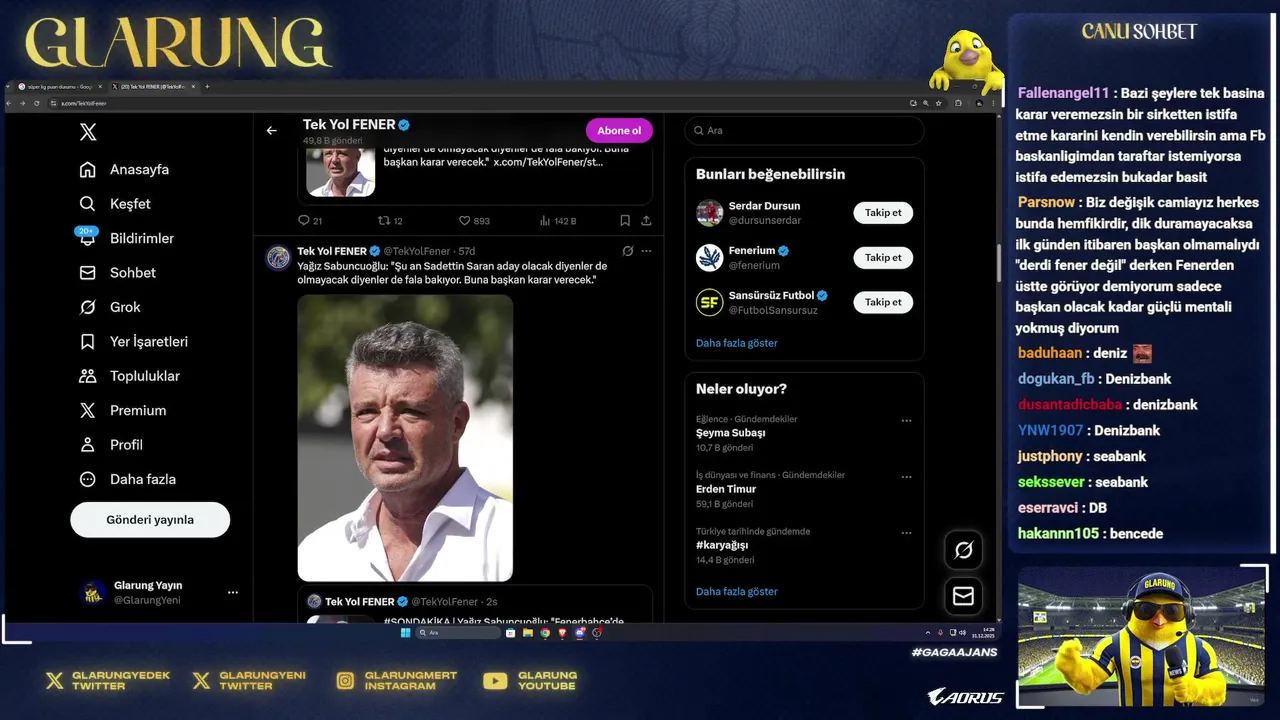This screenshot has width=1280, height=720.
Task: Open Glarung Yayın account menu dots
Action: click(x=233, y=592)
